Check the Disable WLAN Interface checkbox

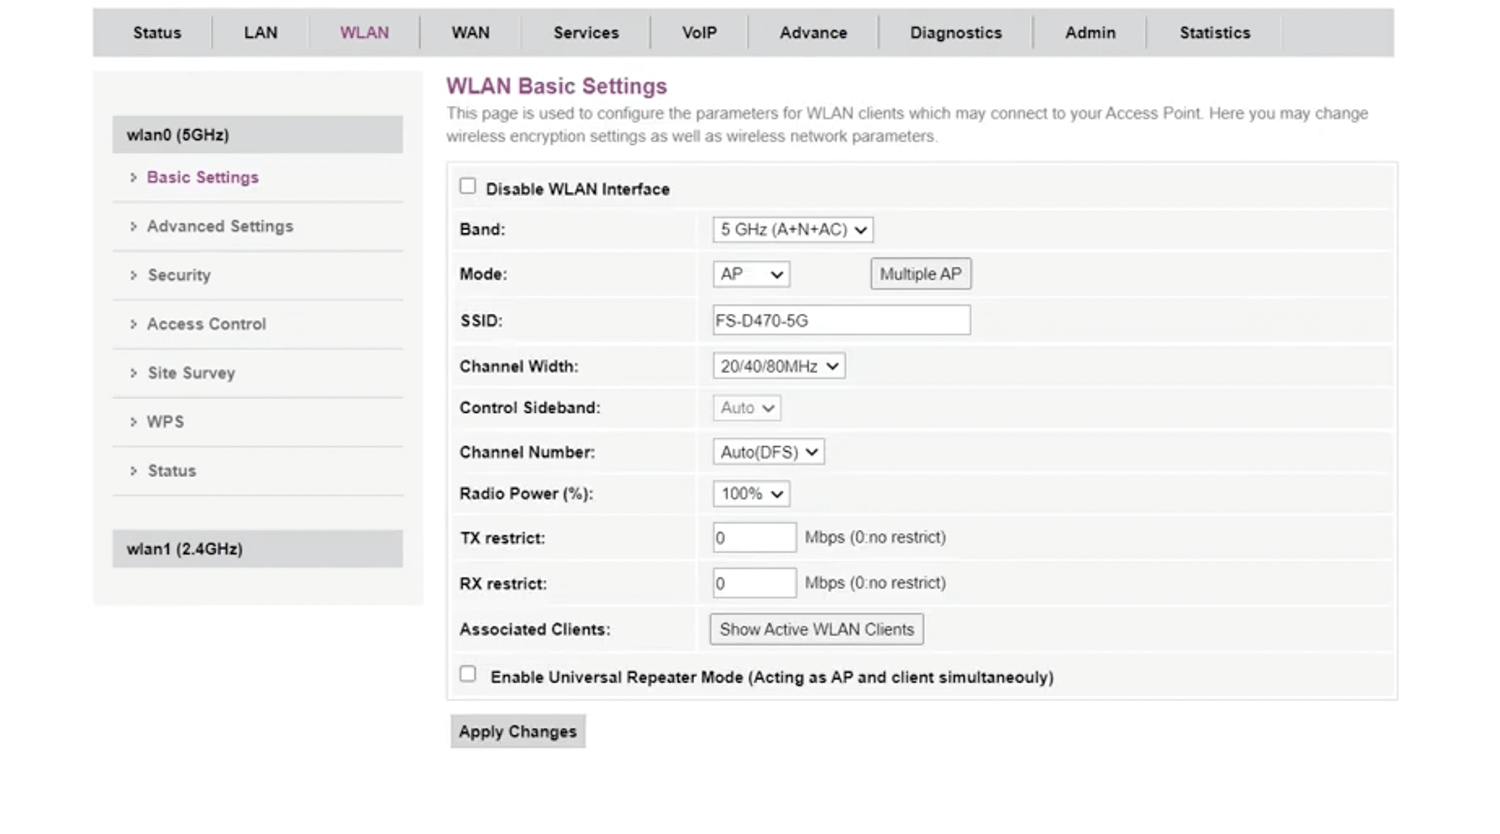tap(467, 187)
